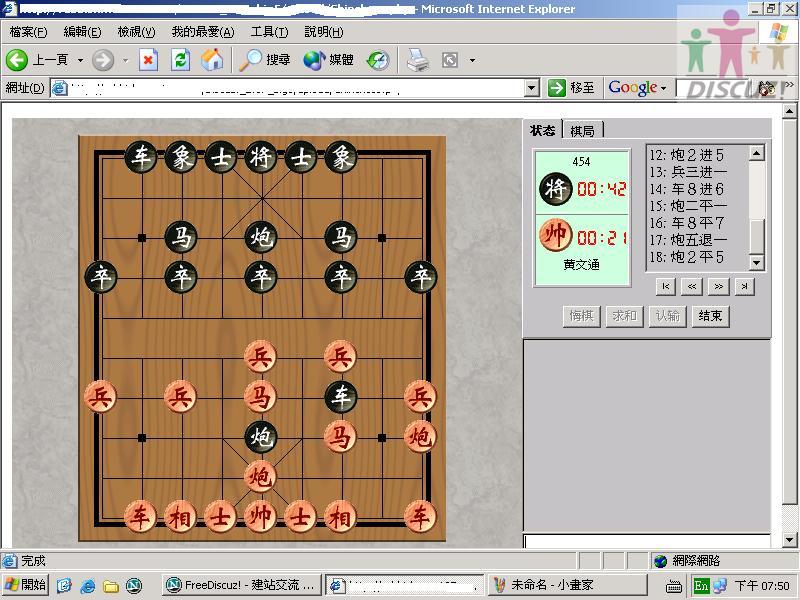
Task: Click the IE page icon in the address bar
Action: point(60,88)
